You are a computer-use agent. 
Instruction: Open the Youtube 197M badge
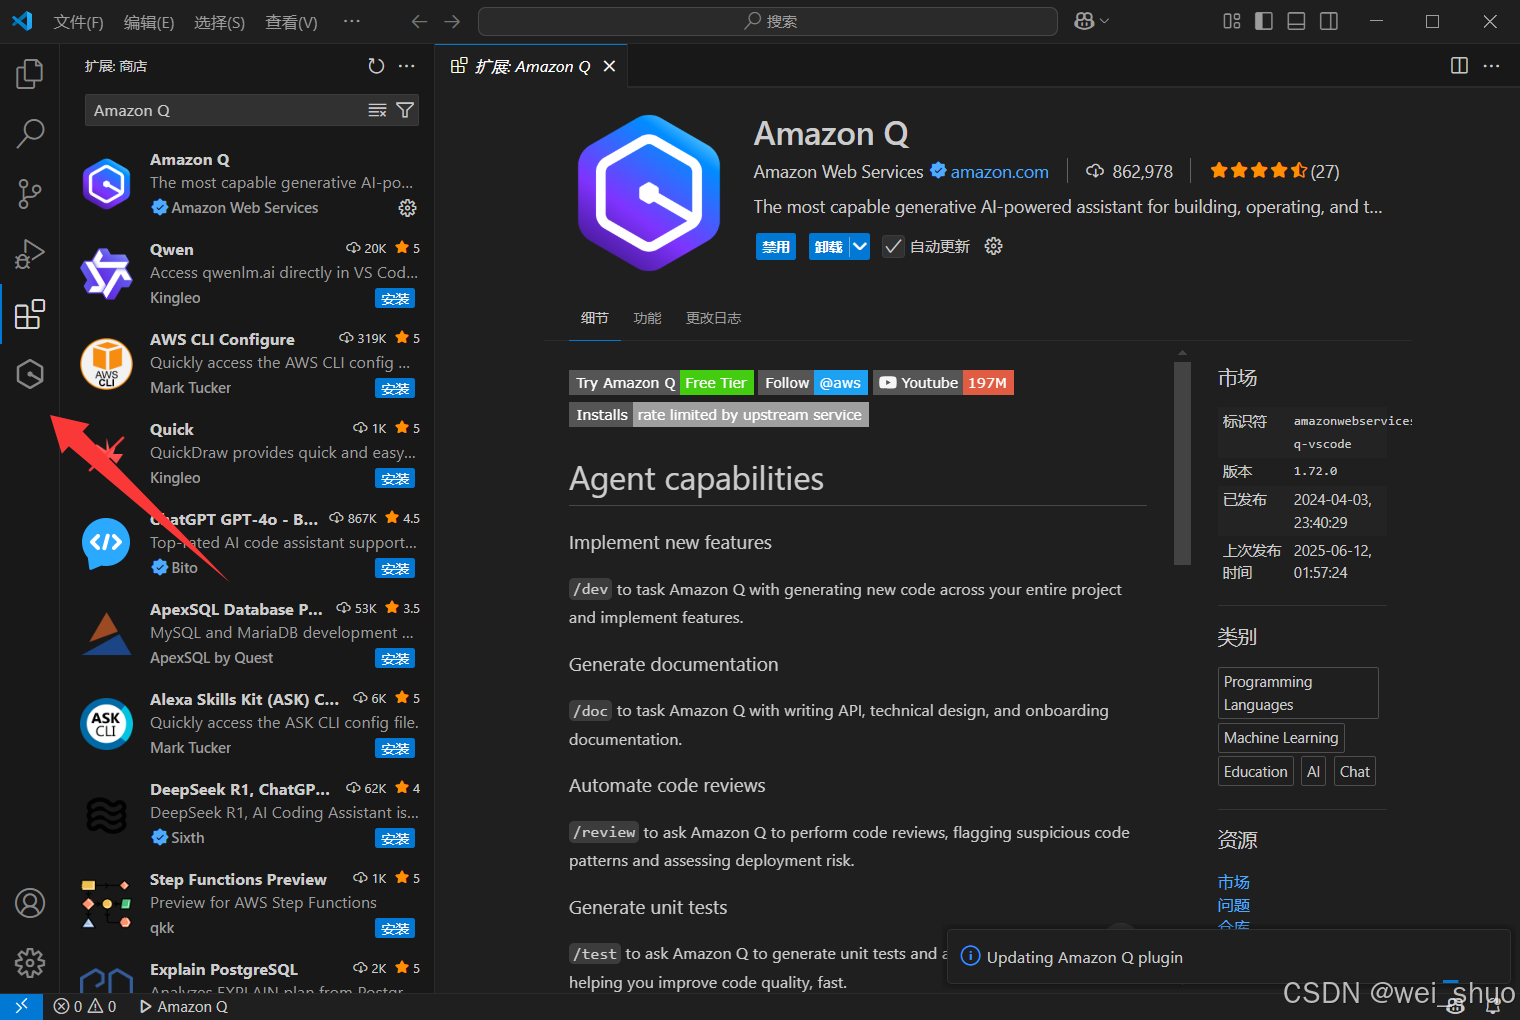[943, 383]
